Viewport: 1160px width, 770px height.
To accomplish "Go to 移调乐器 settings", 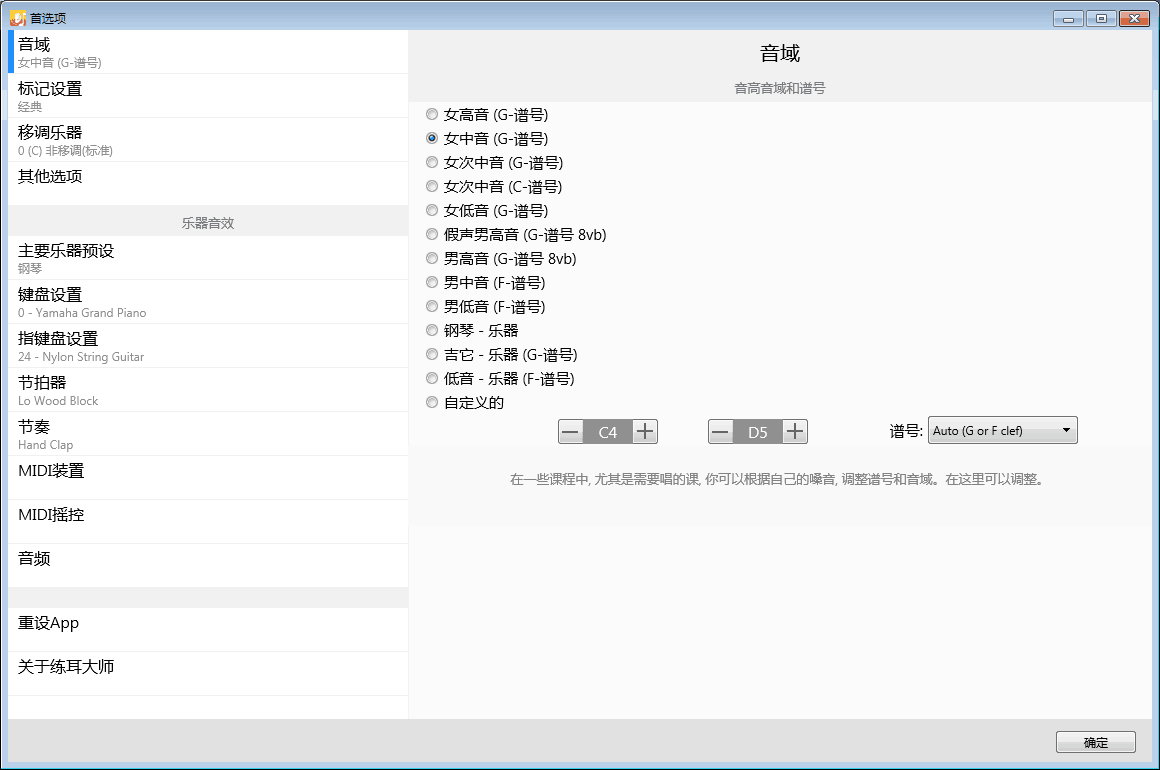I will click(x=208, y=140).
